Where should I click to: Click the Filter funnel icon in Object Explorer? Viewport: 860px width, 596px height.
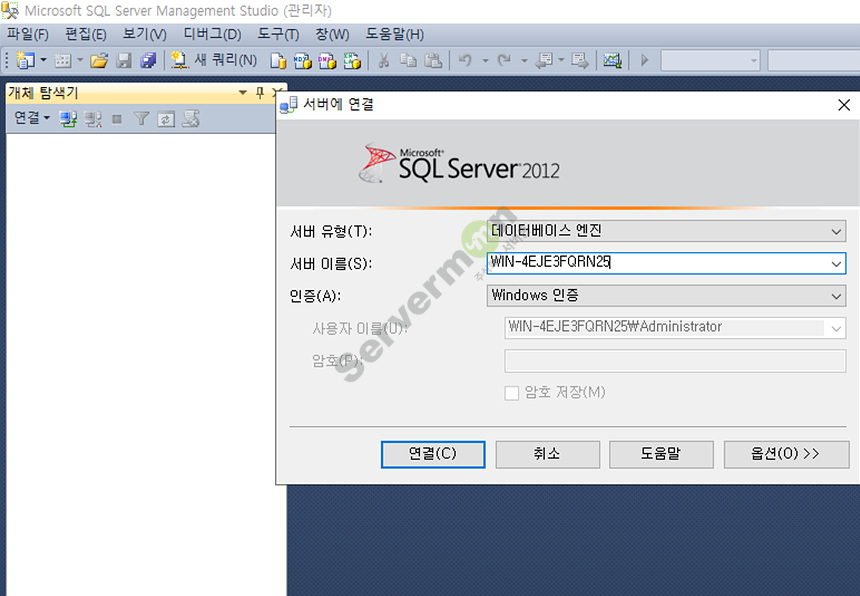(142, 118)
